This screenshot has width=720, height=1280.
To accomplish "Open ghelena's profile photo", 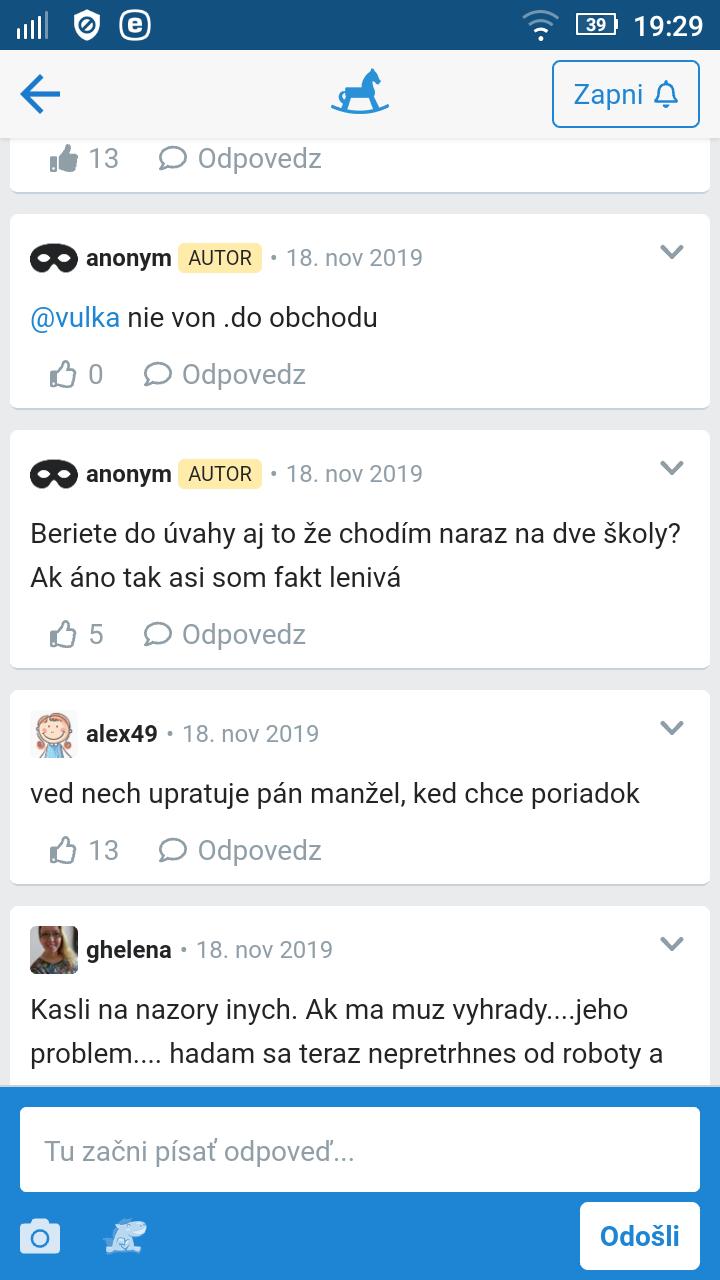I will point(53,950).
